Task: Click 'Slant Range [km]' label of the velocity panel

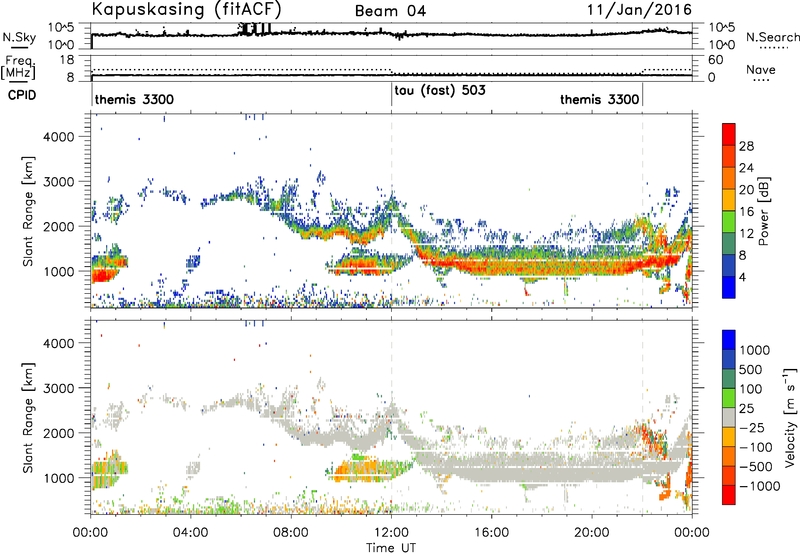Action: (28, 417)
